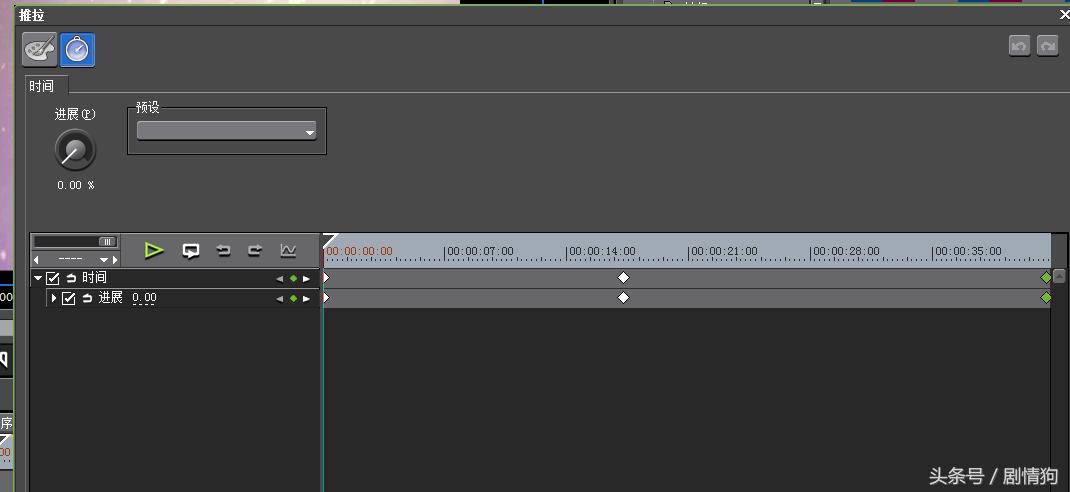
Task: Click the keyframe undo icon in toolbar
Action: tap(223, 250)
